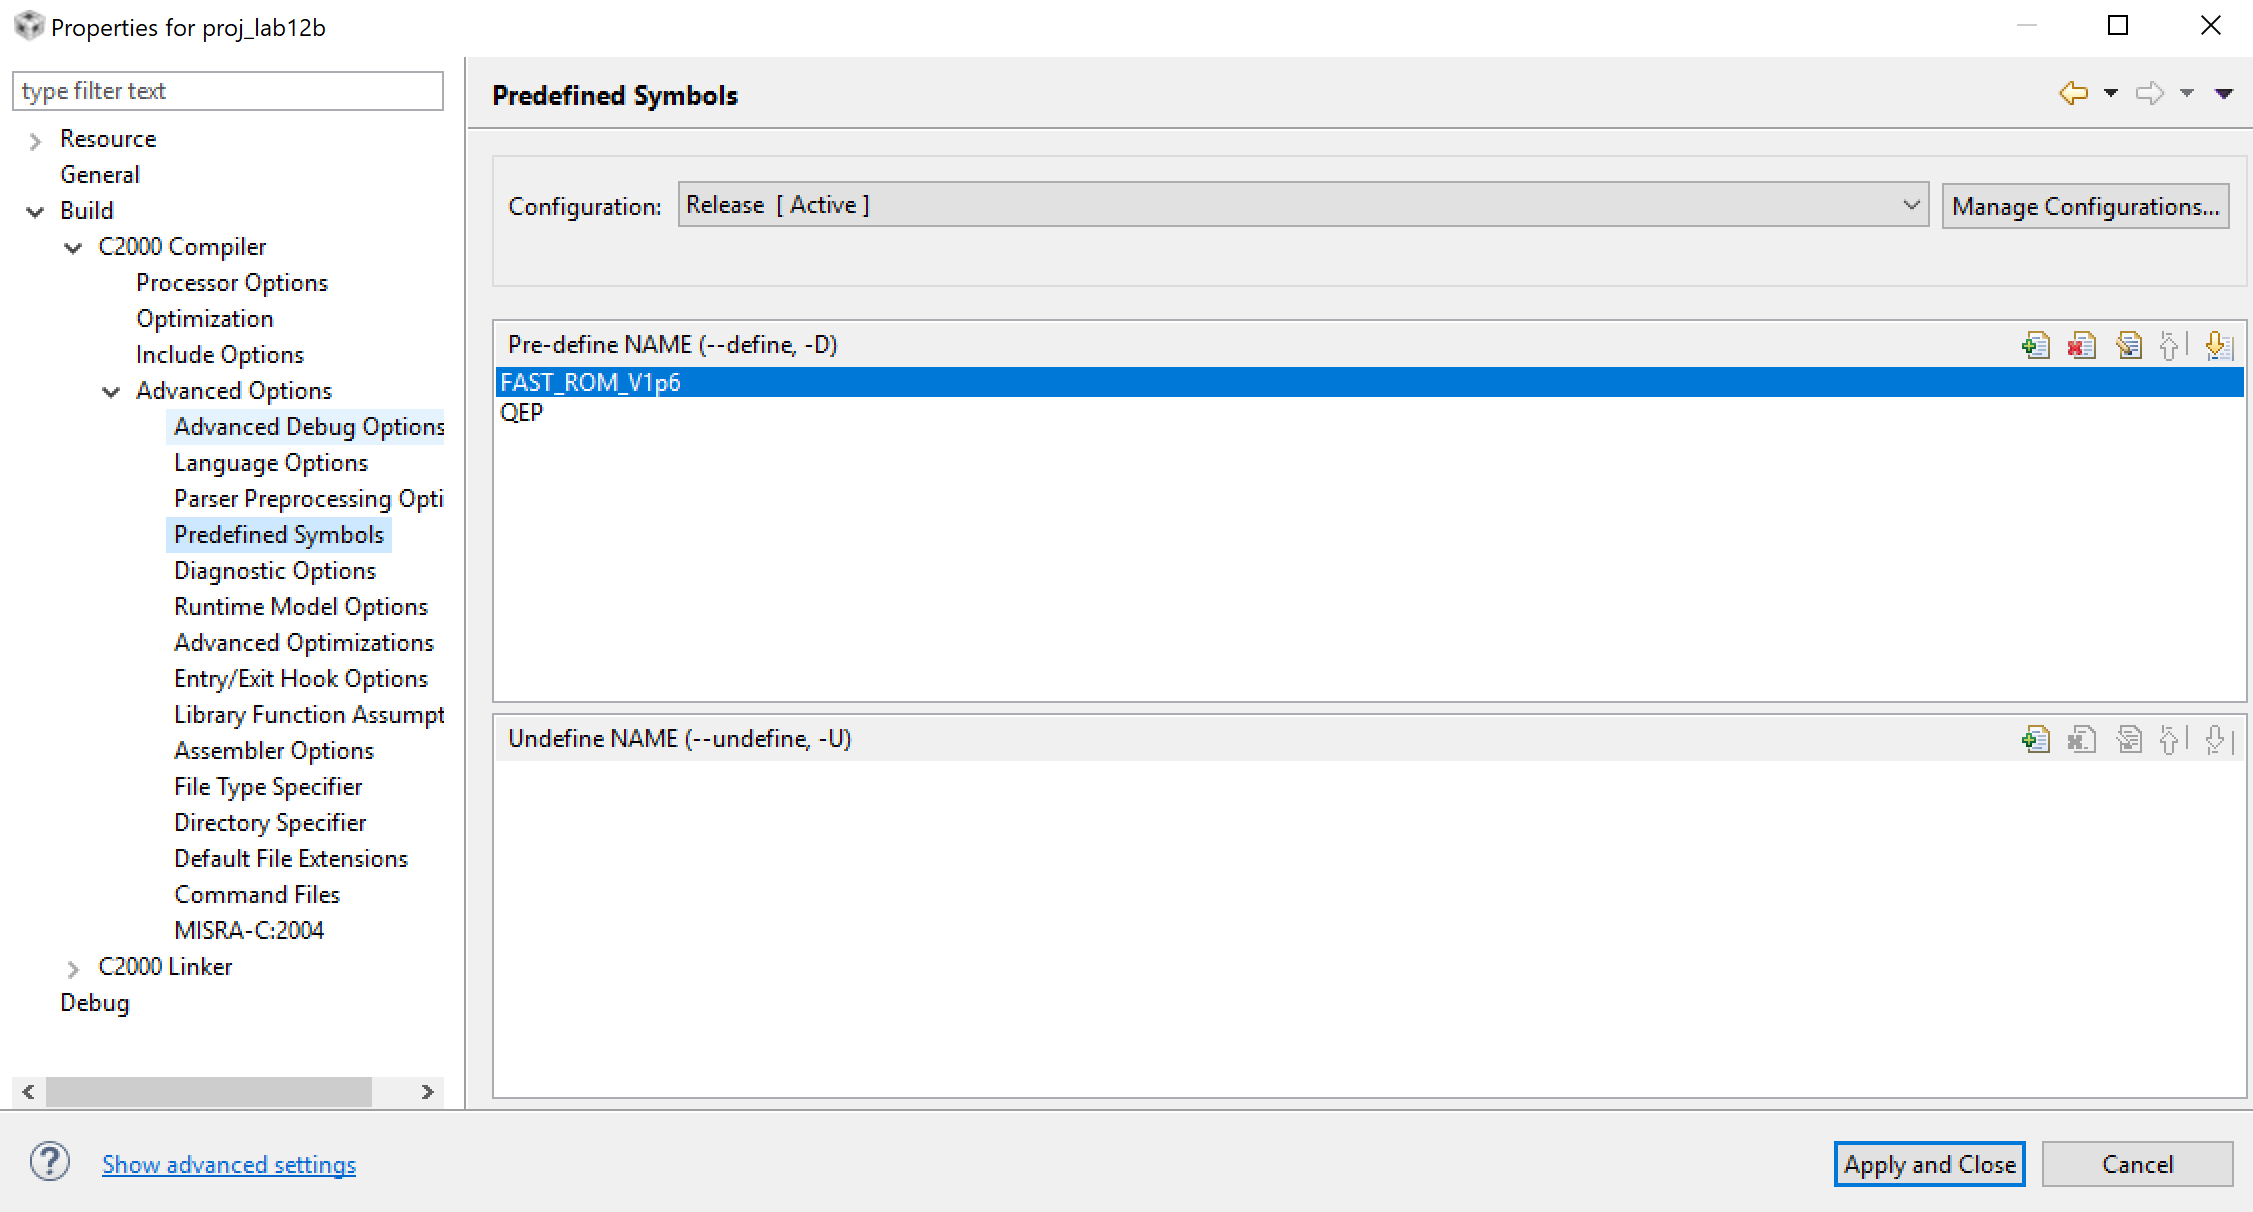2253x1212 pixels.
Task: Open the back history dropdown arrow
Action: 2111,94
